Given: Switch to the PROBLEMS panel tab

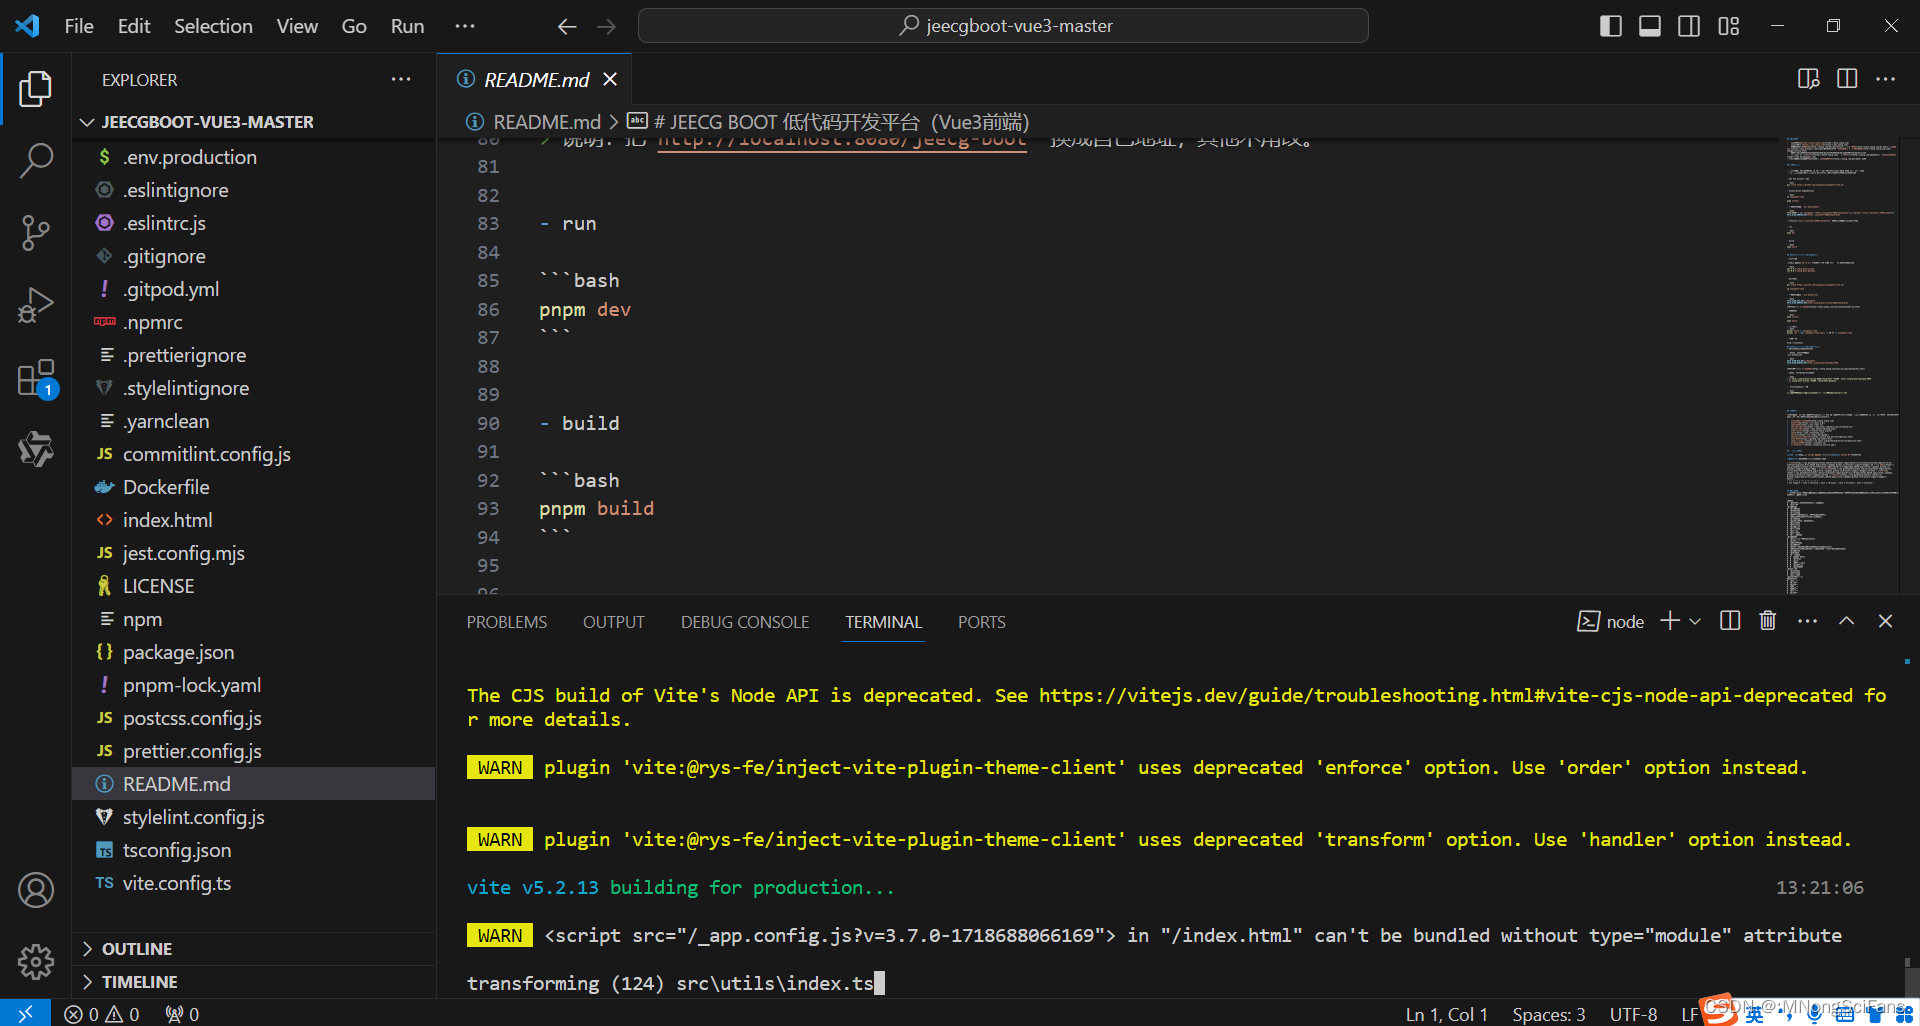Looking at the screenshot, I should pos(507,622).
